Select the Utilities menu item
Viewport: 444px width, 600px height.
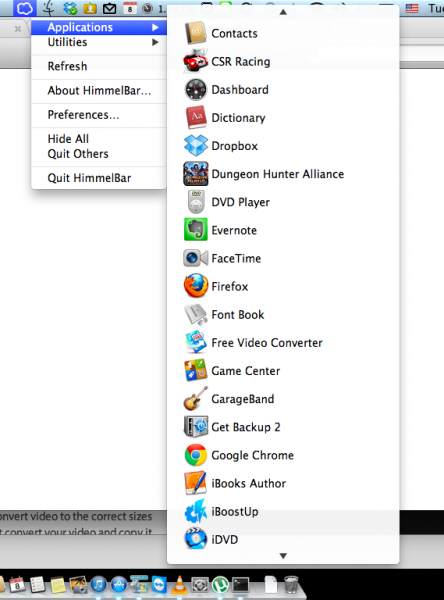99,42
